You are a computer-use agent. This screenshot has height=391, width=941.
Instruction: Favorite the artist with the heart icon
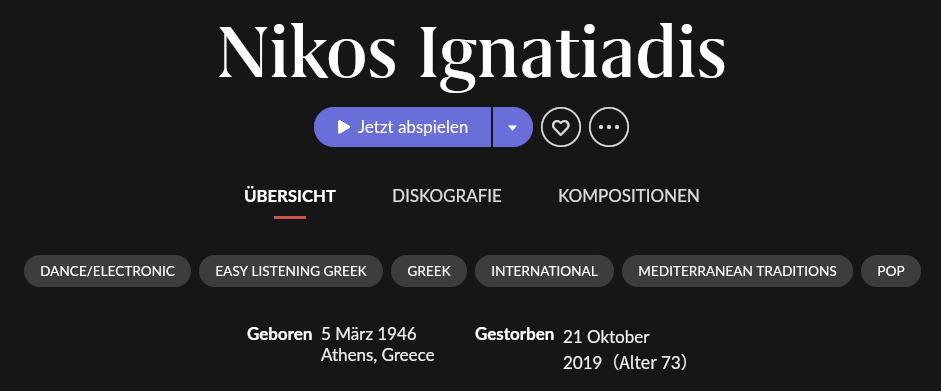561,127
